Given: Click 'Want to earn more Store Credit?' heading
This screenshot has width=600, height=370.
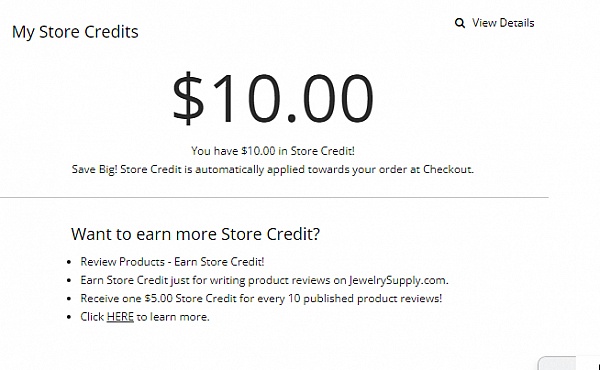Looking at the screenshot, I should [x=195, y=234].
